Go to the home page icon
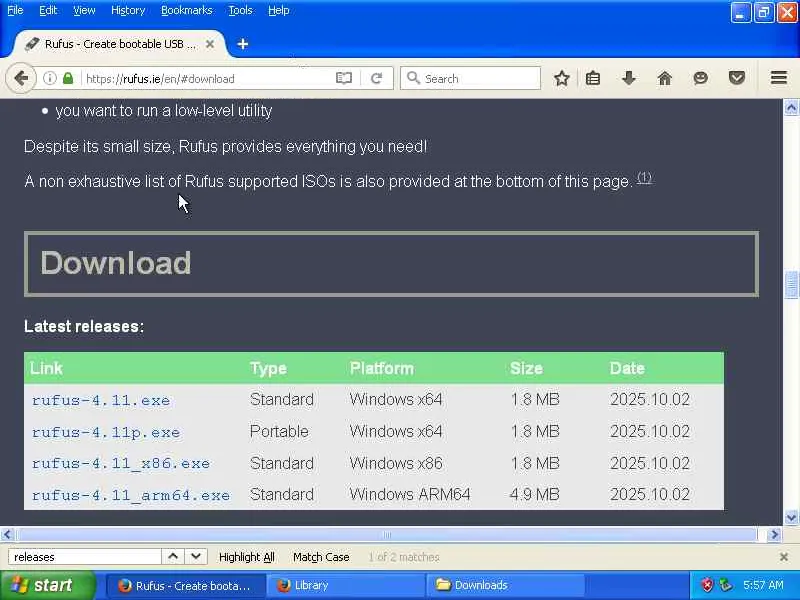 tap(664, 79)
